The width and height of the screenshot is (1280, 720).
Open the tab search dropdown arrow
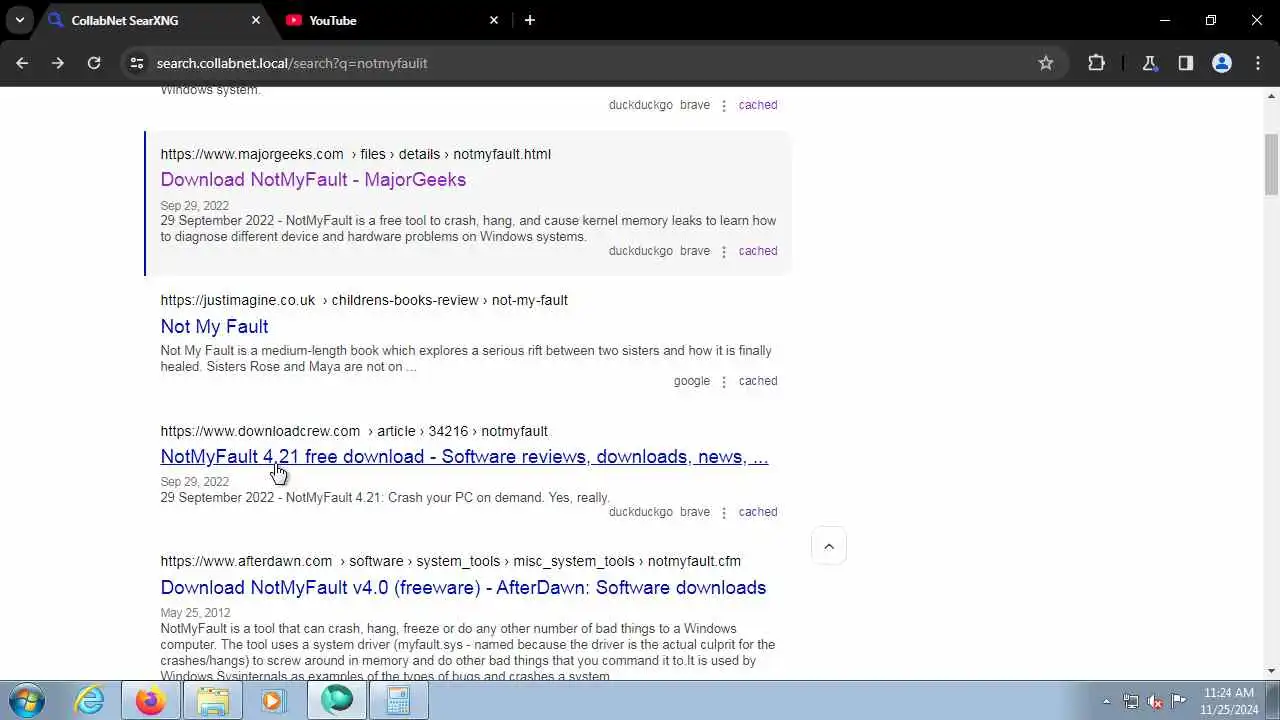19,20
